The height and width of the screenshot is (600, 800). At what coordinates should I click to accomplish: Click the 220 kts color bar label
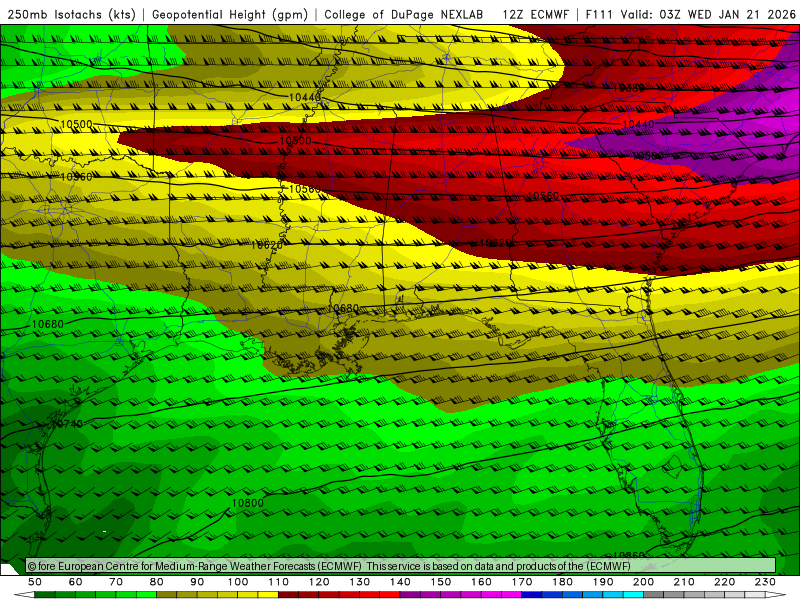coord(724,582)
